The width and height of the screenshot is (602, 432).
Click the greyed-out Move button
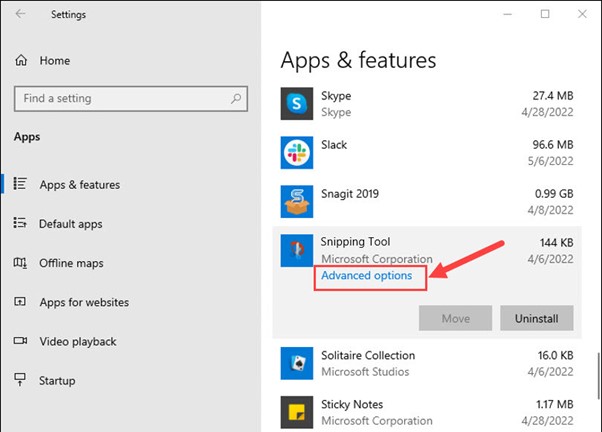tap(455, 318)
